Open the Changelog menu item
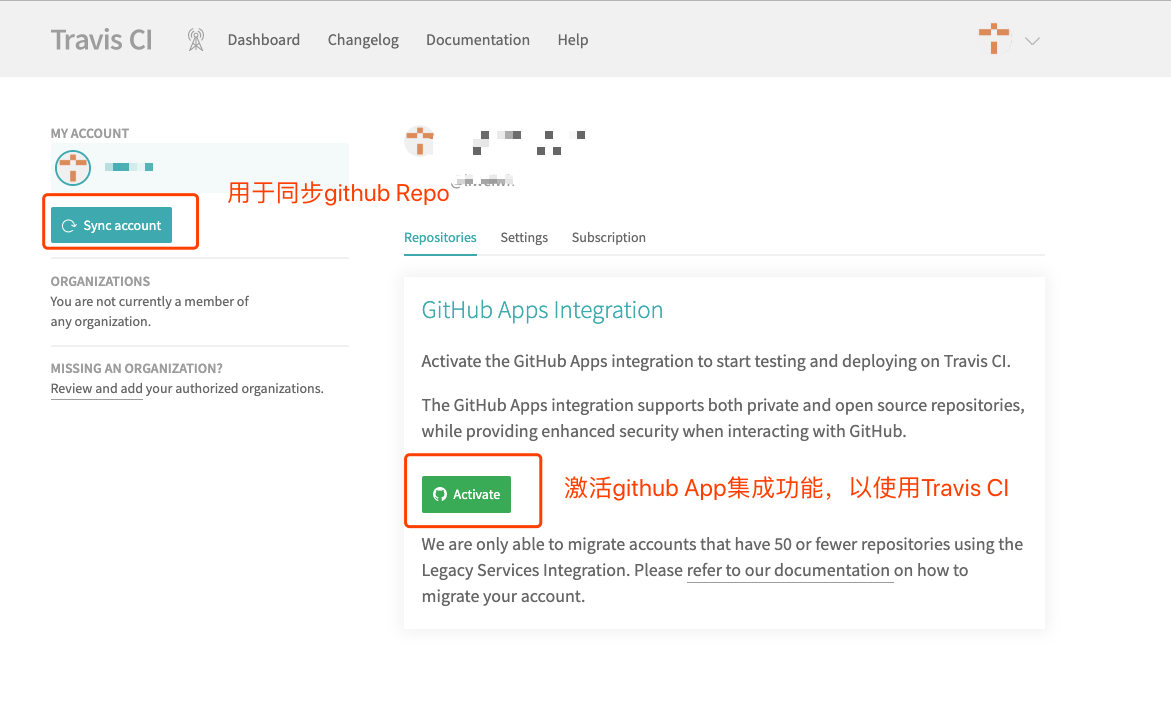 click(x=363, y=40)
